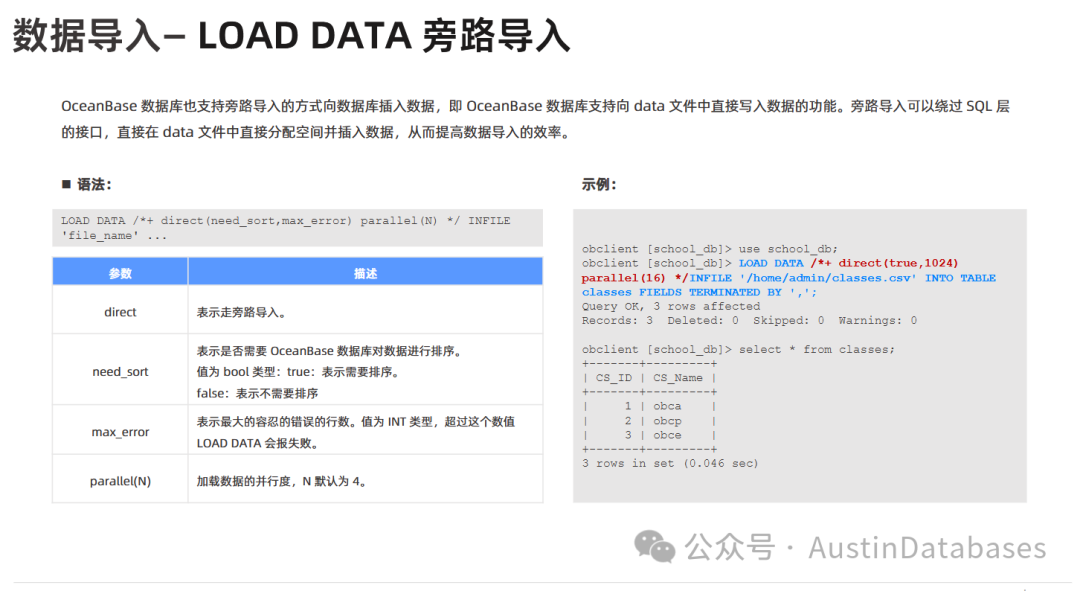Click the line 值为 bool 类型：true：表示需要排序。

pos(298,372)
